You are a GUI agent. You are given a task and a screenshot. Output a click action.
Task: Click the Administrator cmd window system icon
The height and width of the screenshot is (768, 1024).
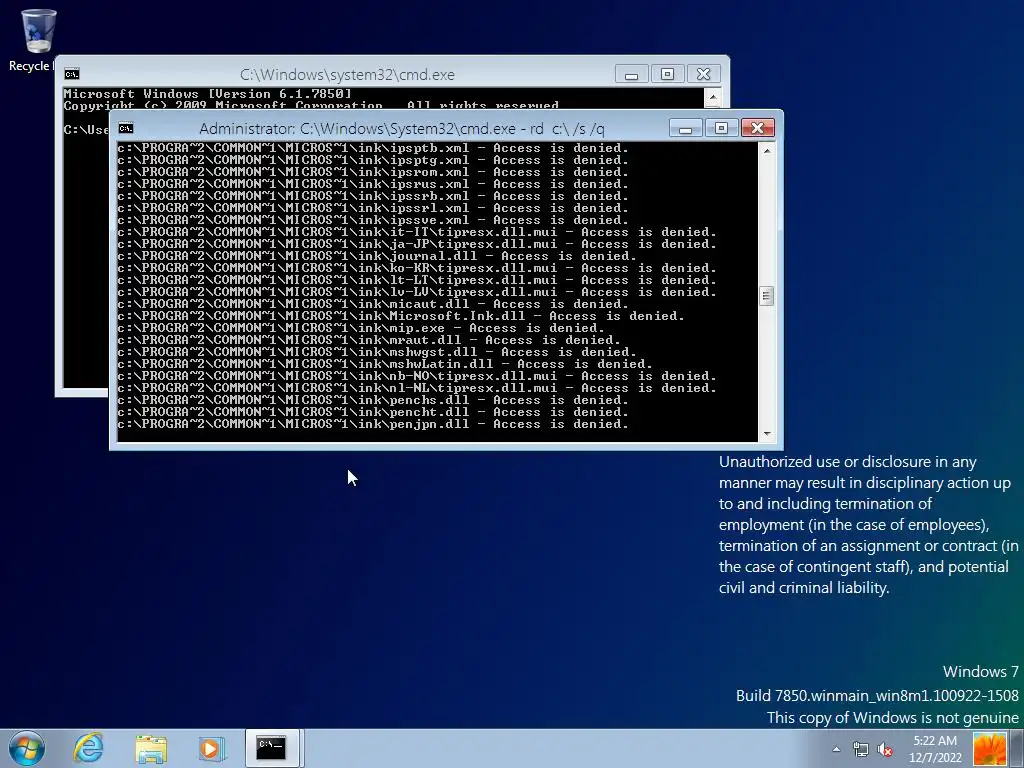tap(126, 128)
